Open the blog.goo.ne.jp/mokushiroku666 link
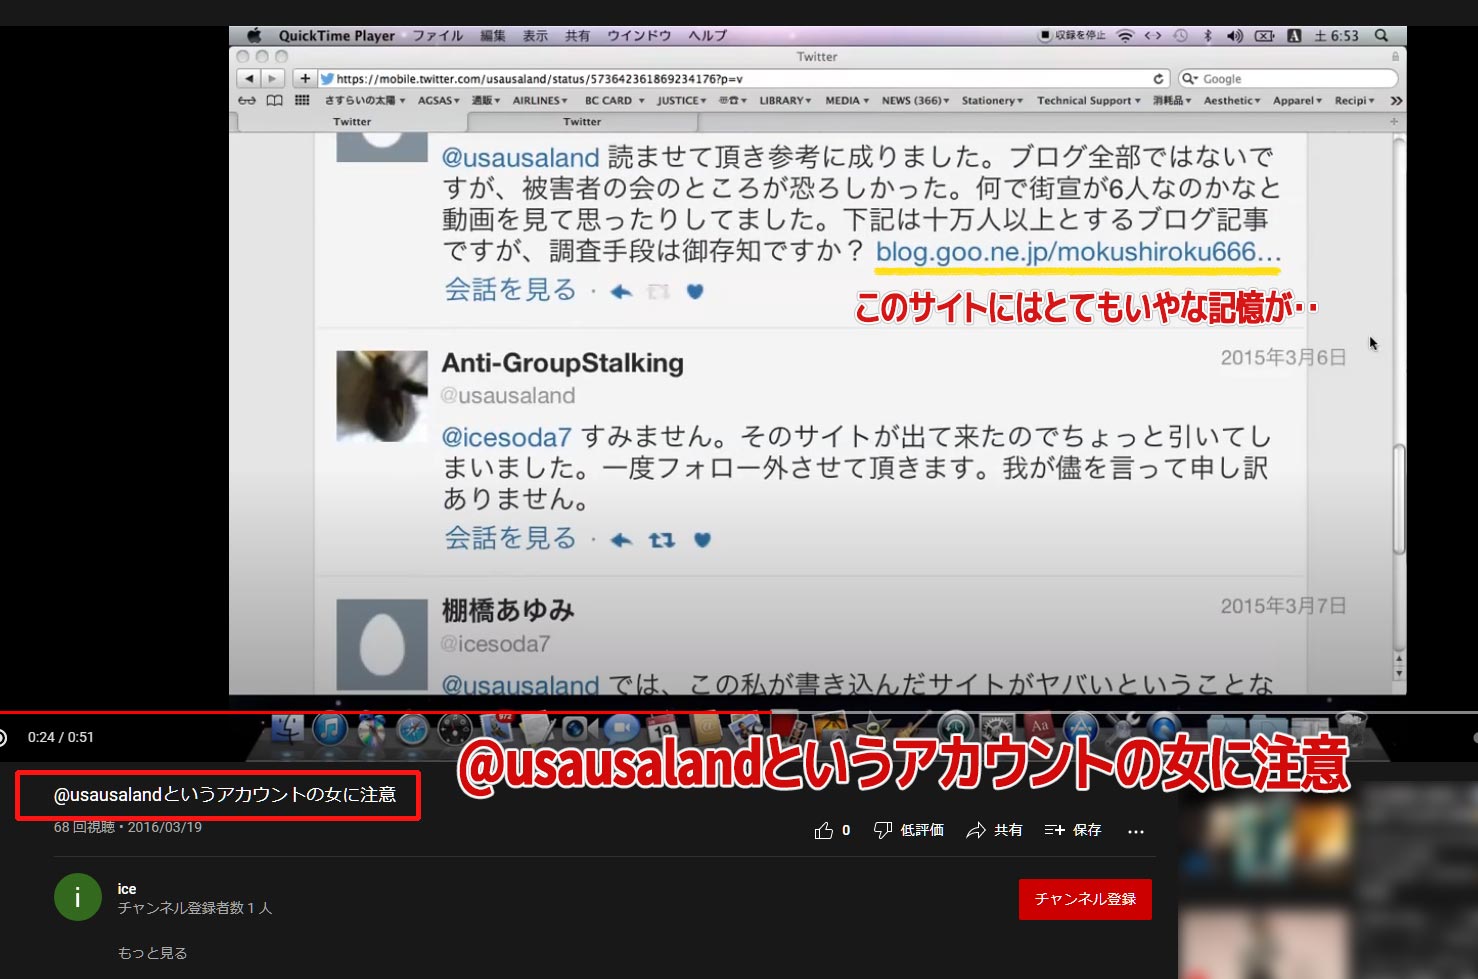The image size is (1478, 979). pos(1078,251)
